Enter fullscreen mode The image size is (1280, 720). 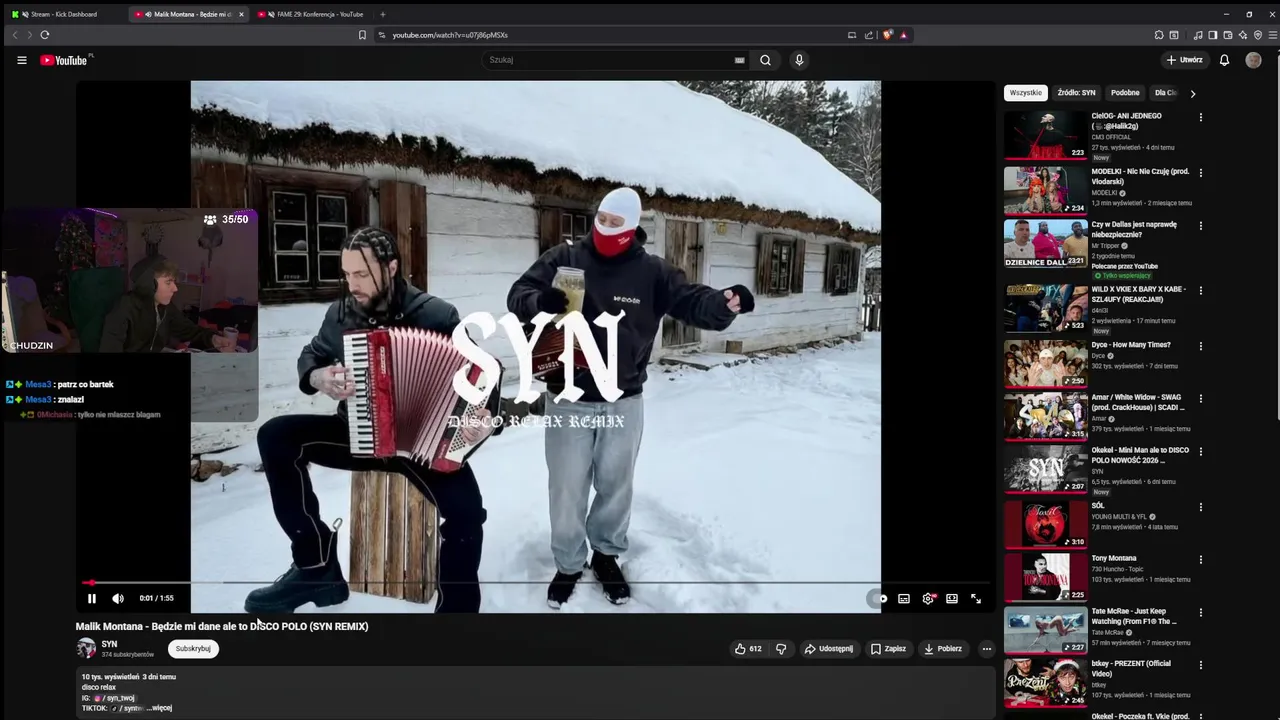976,598
